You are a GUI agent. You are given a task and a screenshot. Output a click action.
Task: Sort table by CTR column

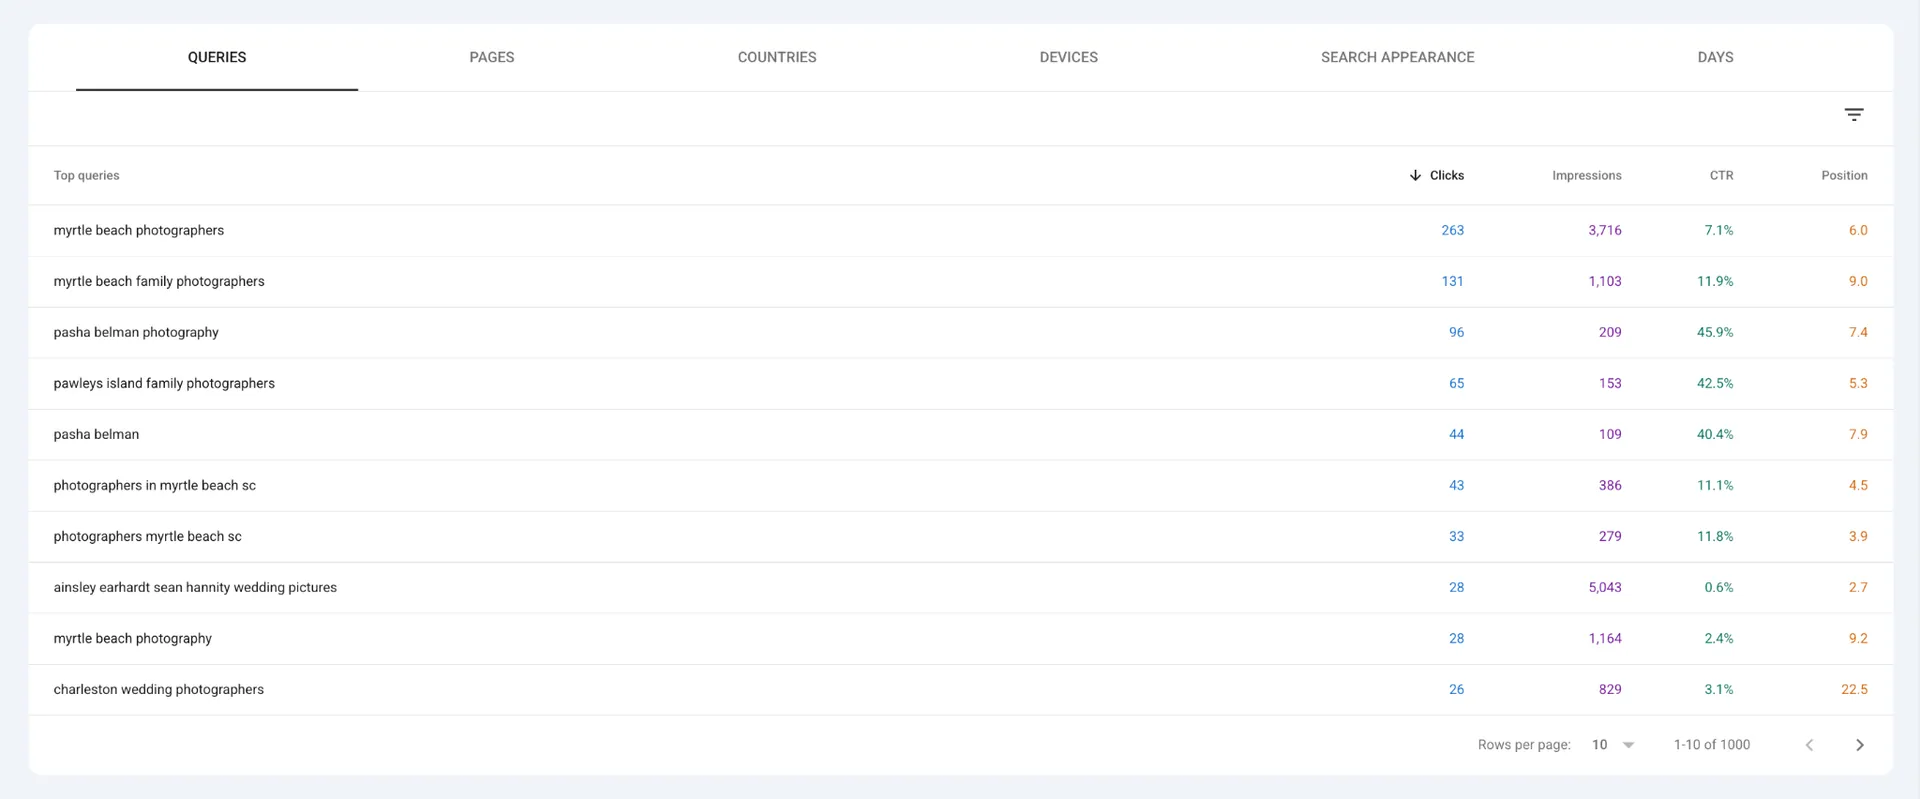pos(1721,175)
